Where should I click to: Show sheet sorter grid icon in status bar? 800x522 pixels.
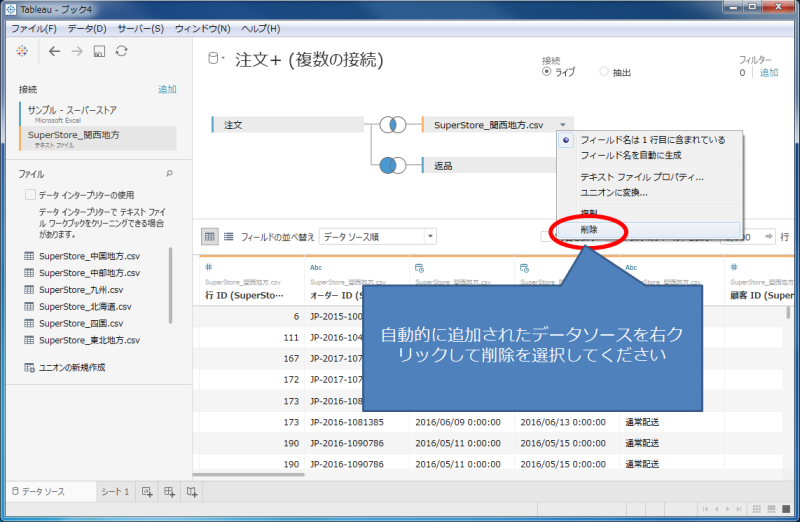(757, 509)
